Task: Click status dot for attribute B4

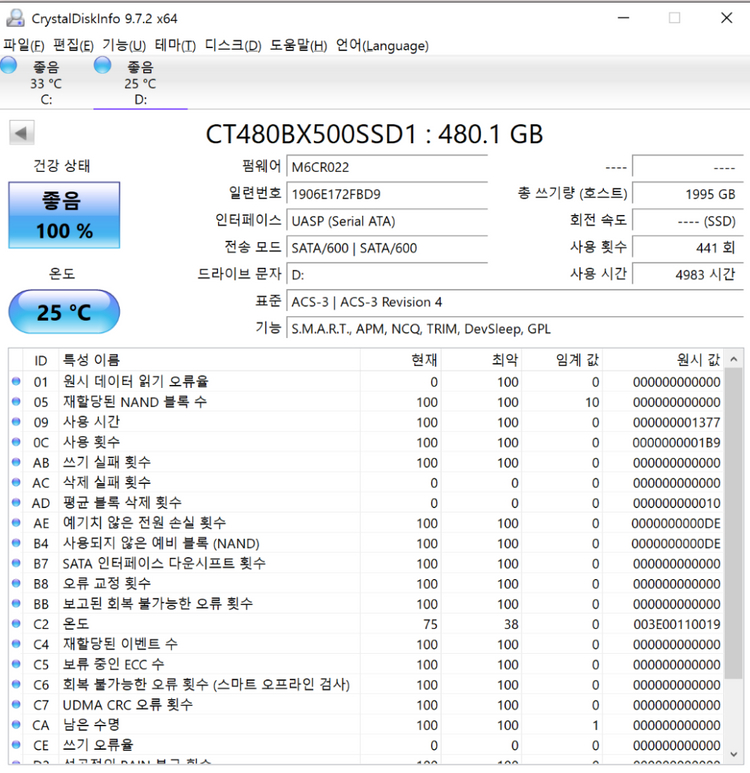Action: [x=16, y=543]
